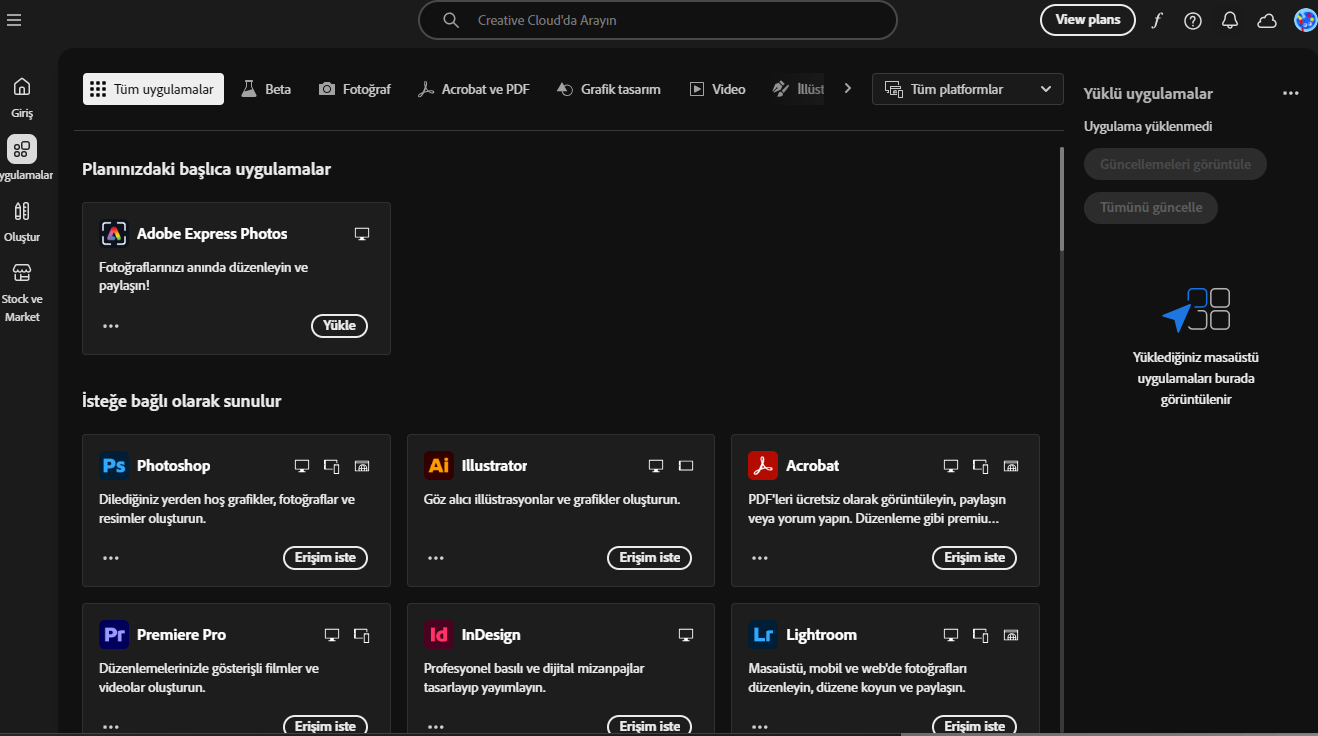Expand the Tüm platformlar dropdown
Image resolution: width=1318 pixels, height=736 pixels.
968,89
